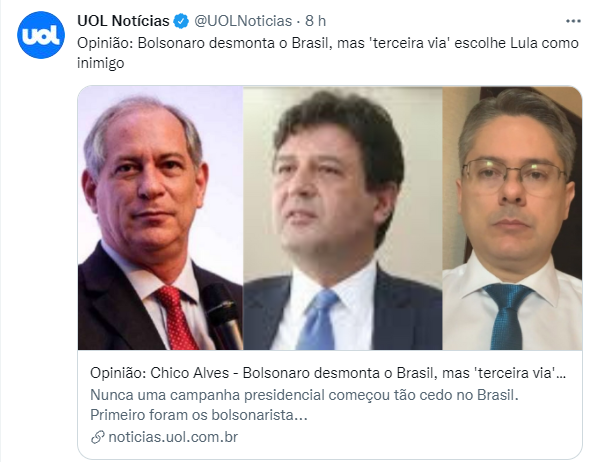Viewport: 599px width, 462px height.
Task: Click the eyeglasses on right man
Action: tap(514, 176)
